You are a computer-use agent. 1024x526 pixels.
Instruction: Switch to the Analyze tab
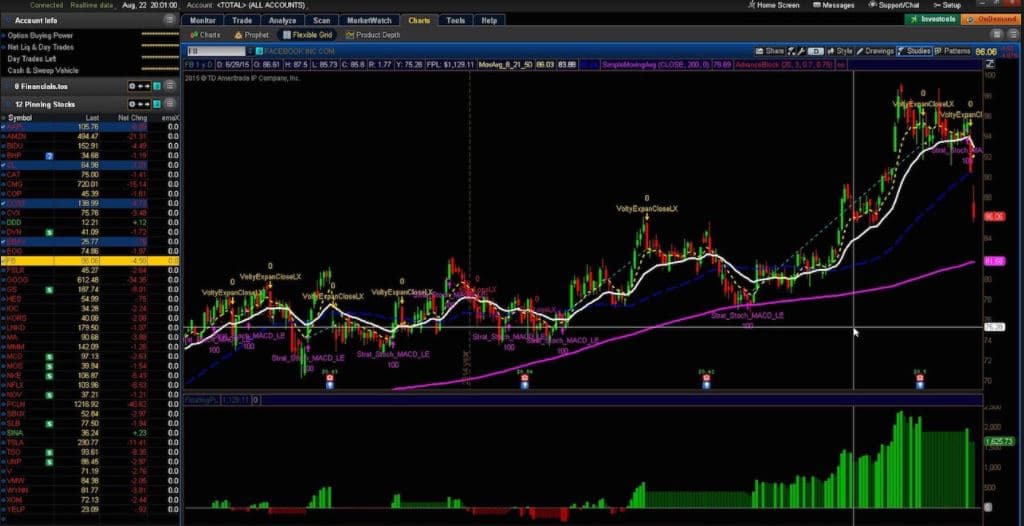click(281, 20)
